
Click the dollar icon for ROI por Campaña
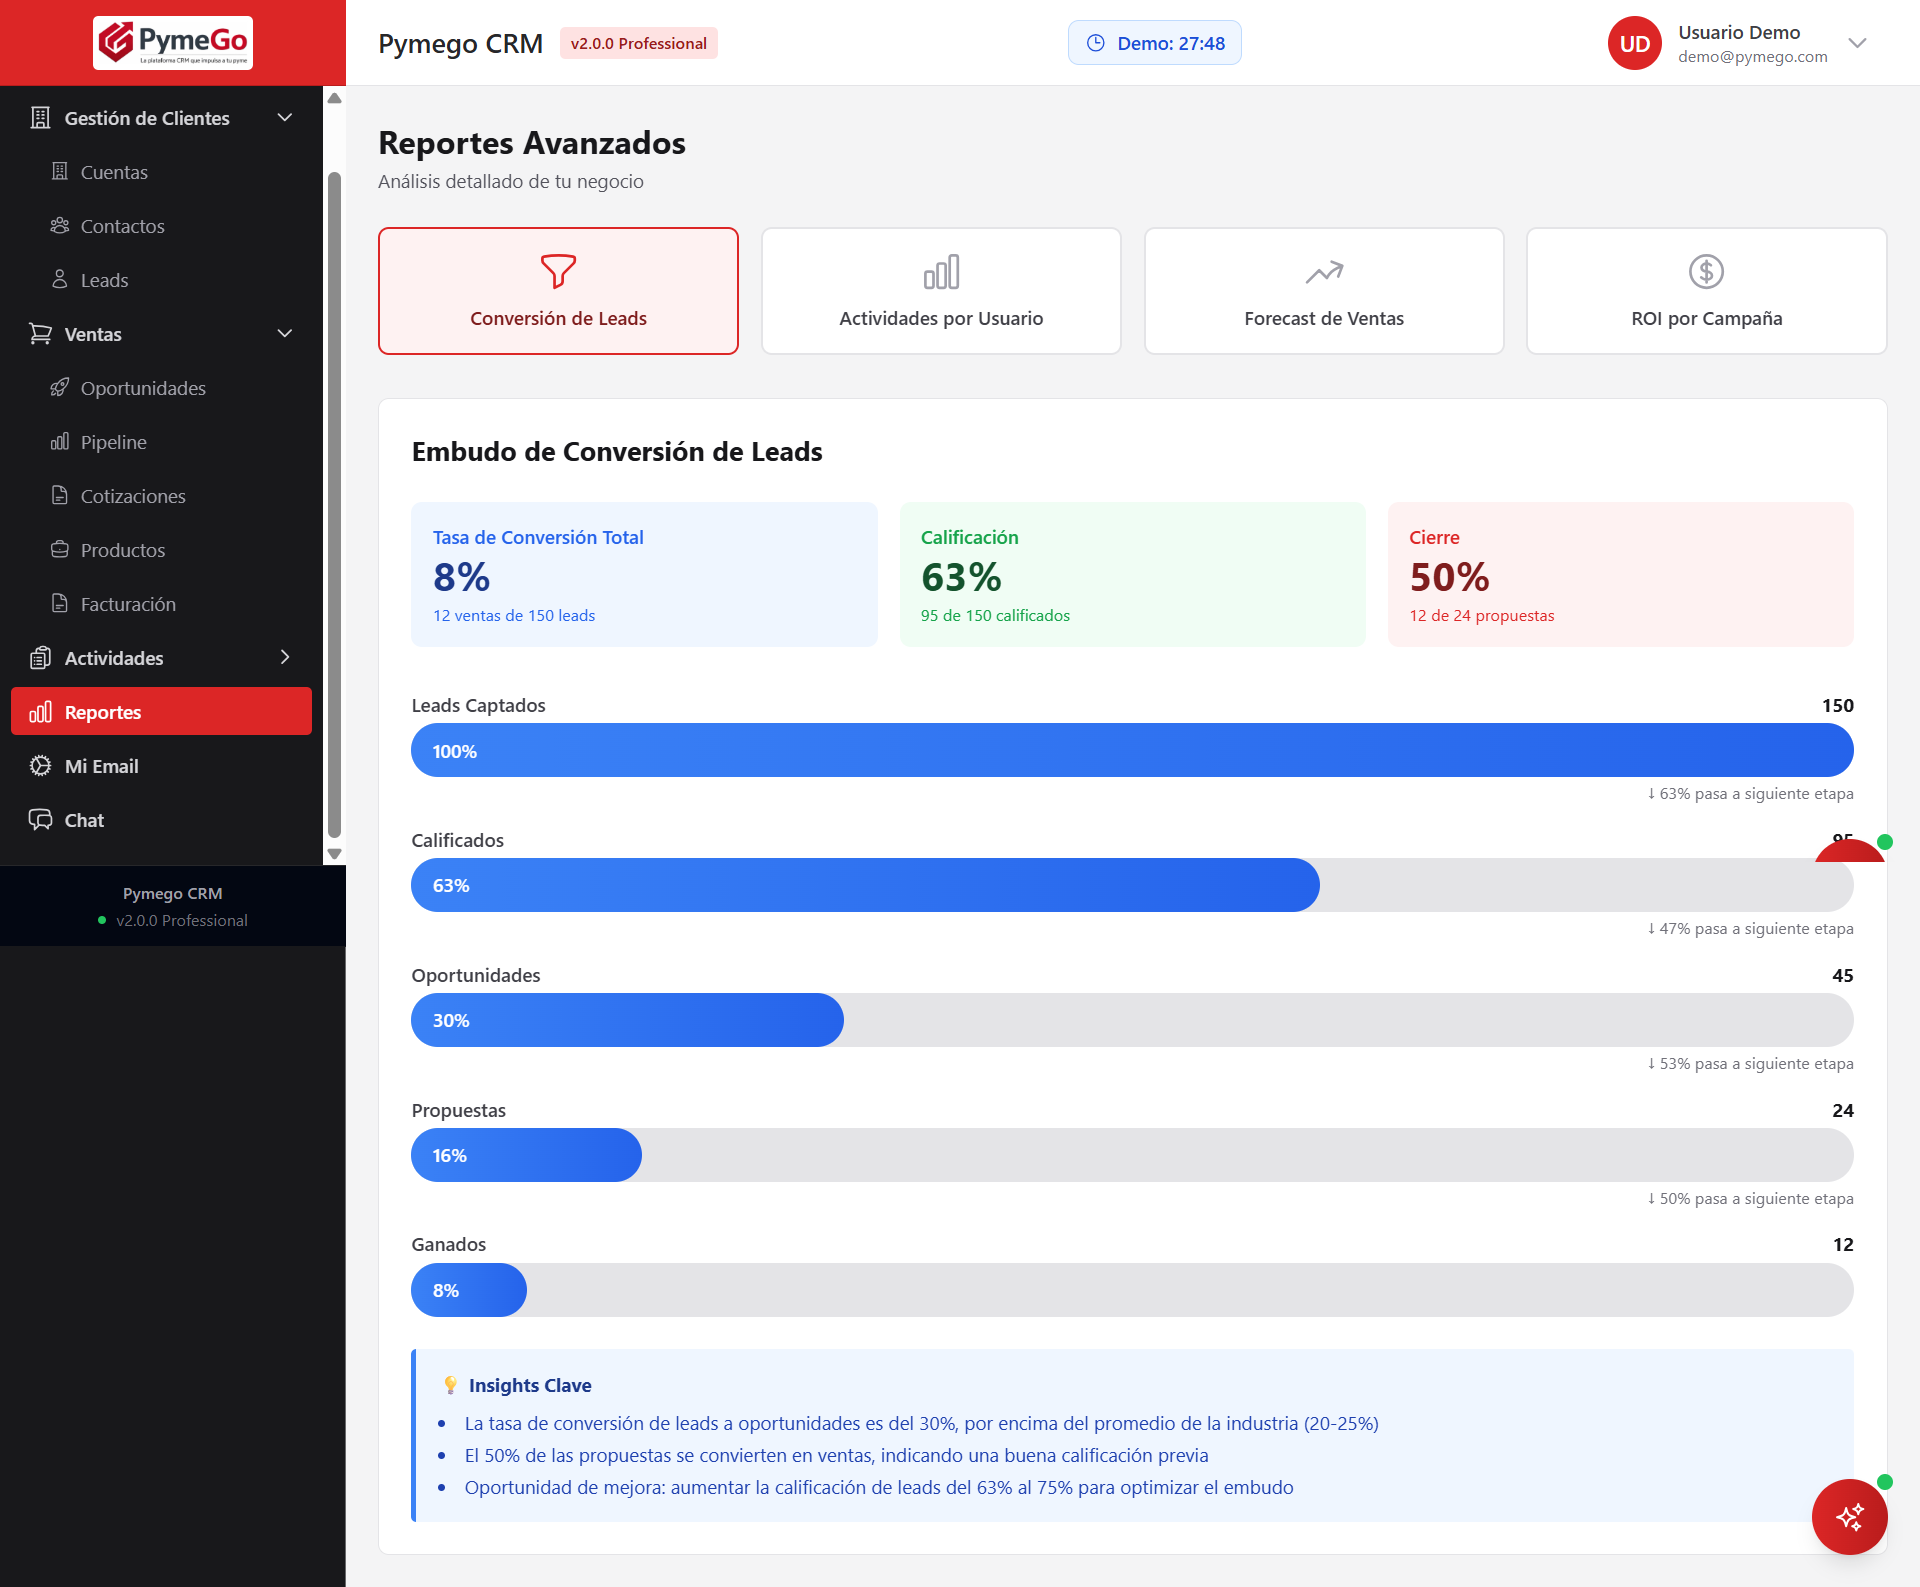(x=1706, y=271)
